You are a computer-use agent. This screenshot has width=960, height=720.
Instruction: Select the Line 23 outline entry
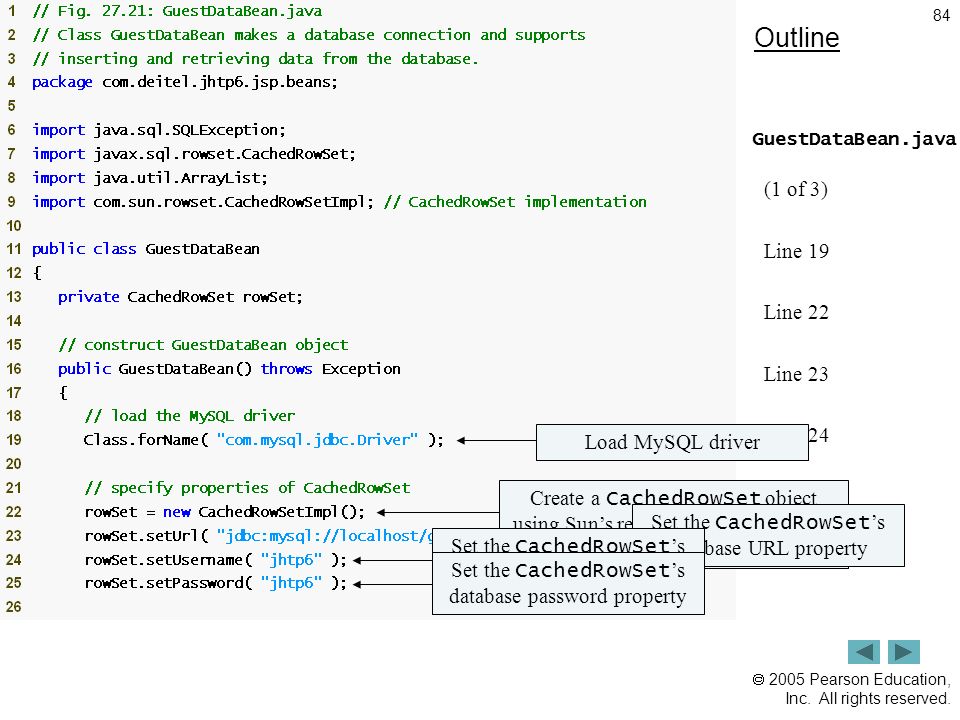point(796,374)
